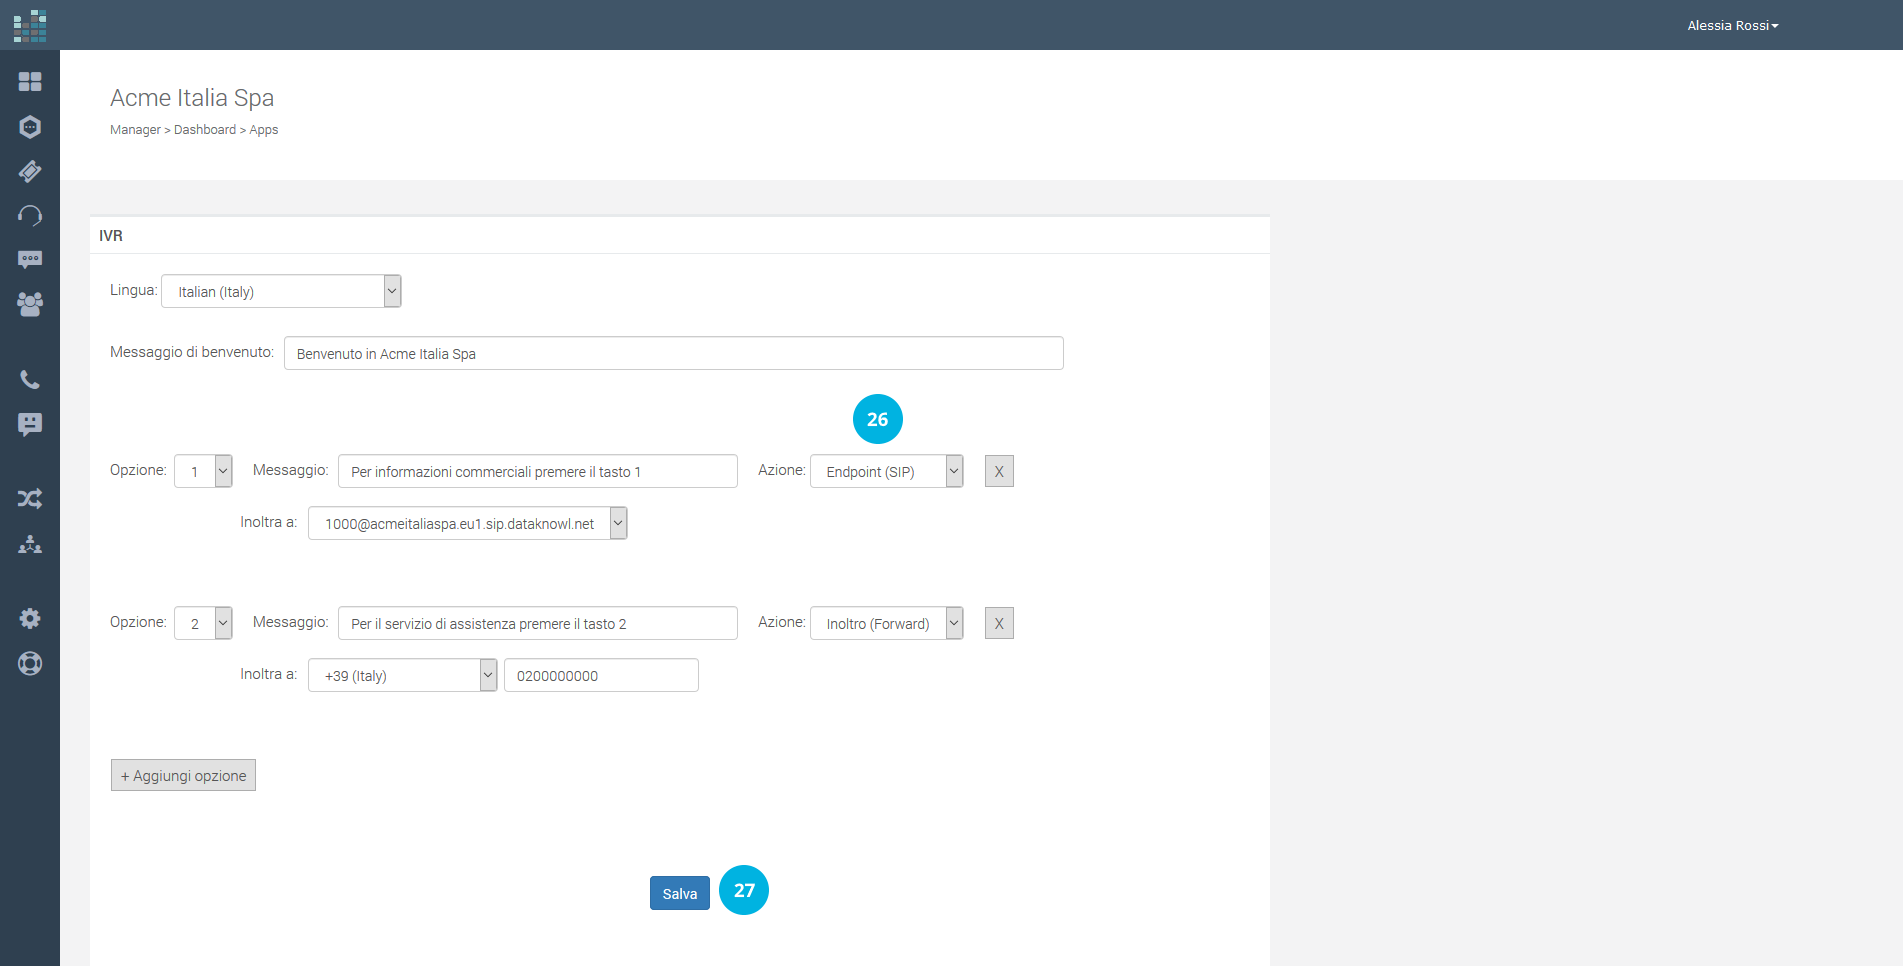
Task: Open the phone handset icon in sidebar
Action: point(30,380)
